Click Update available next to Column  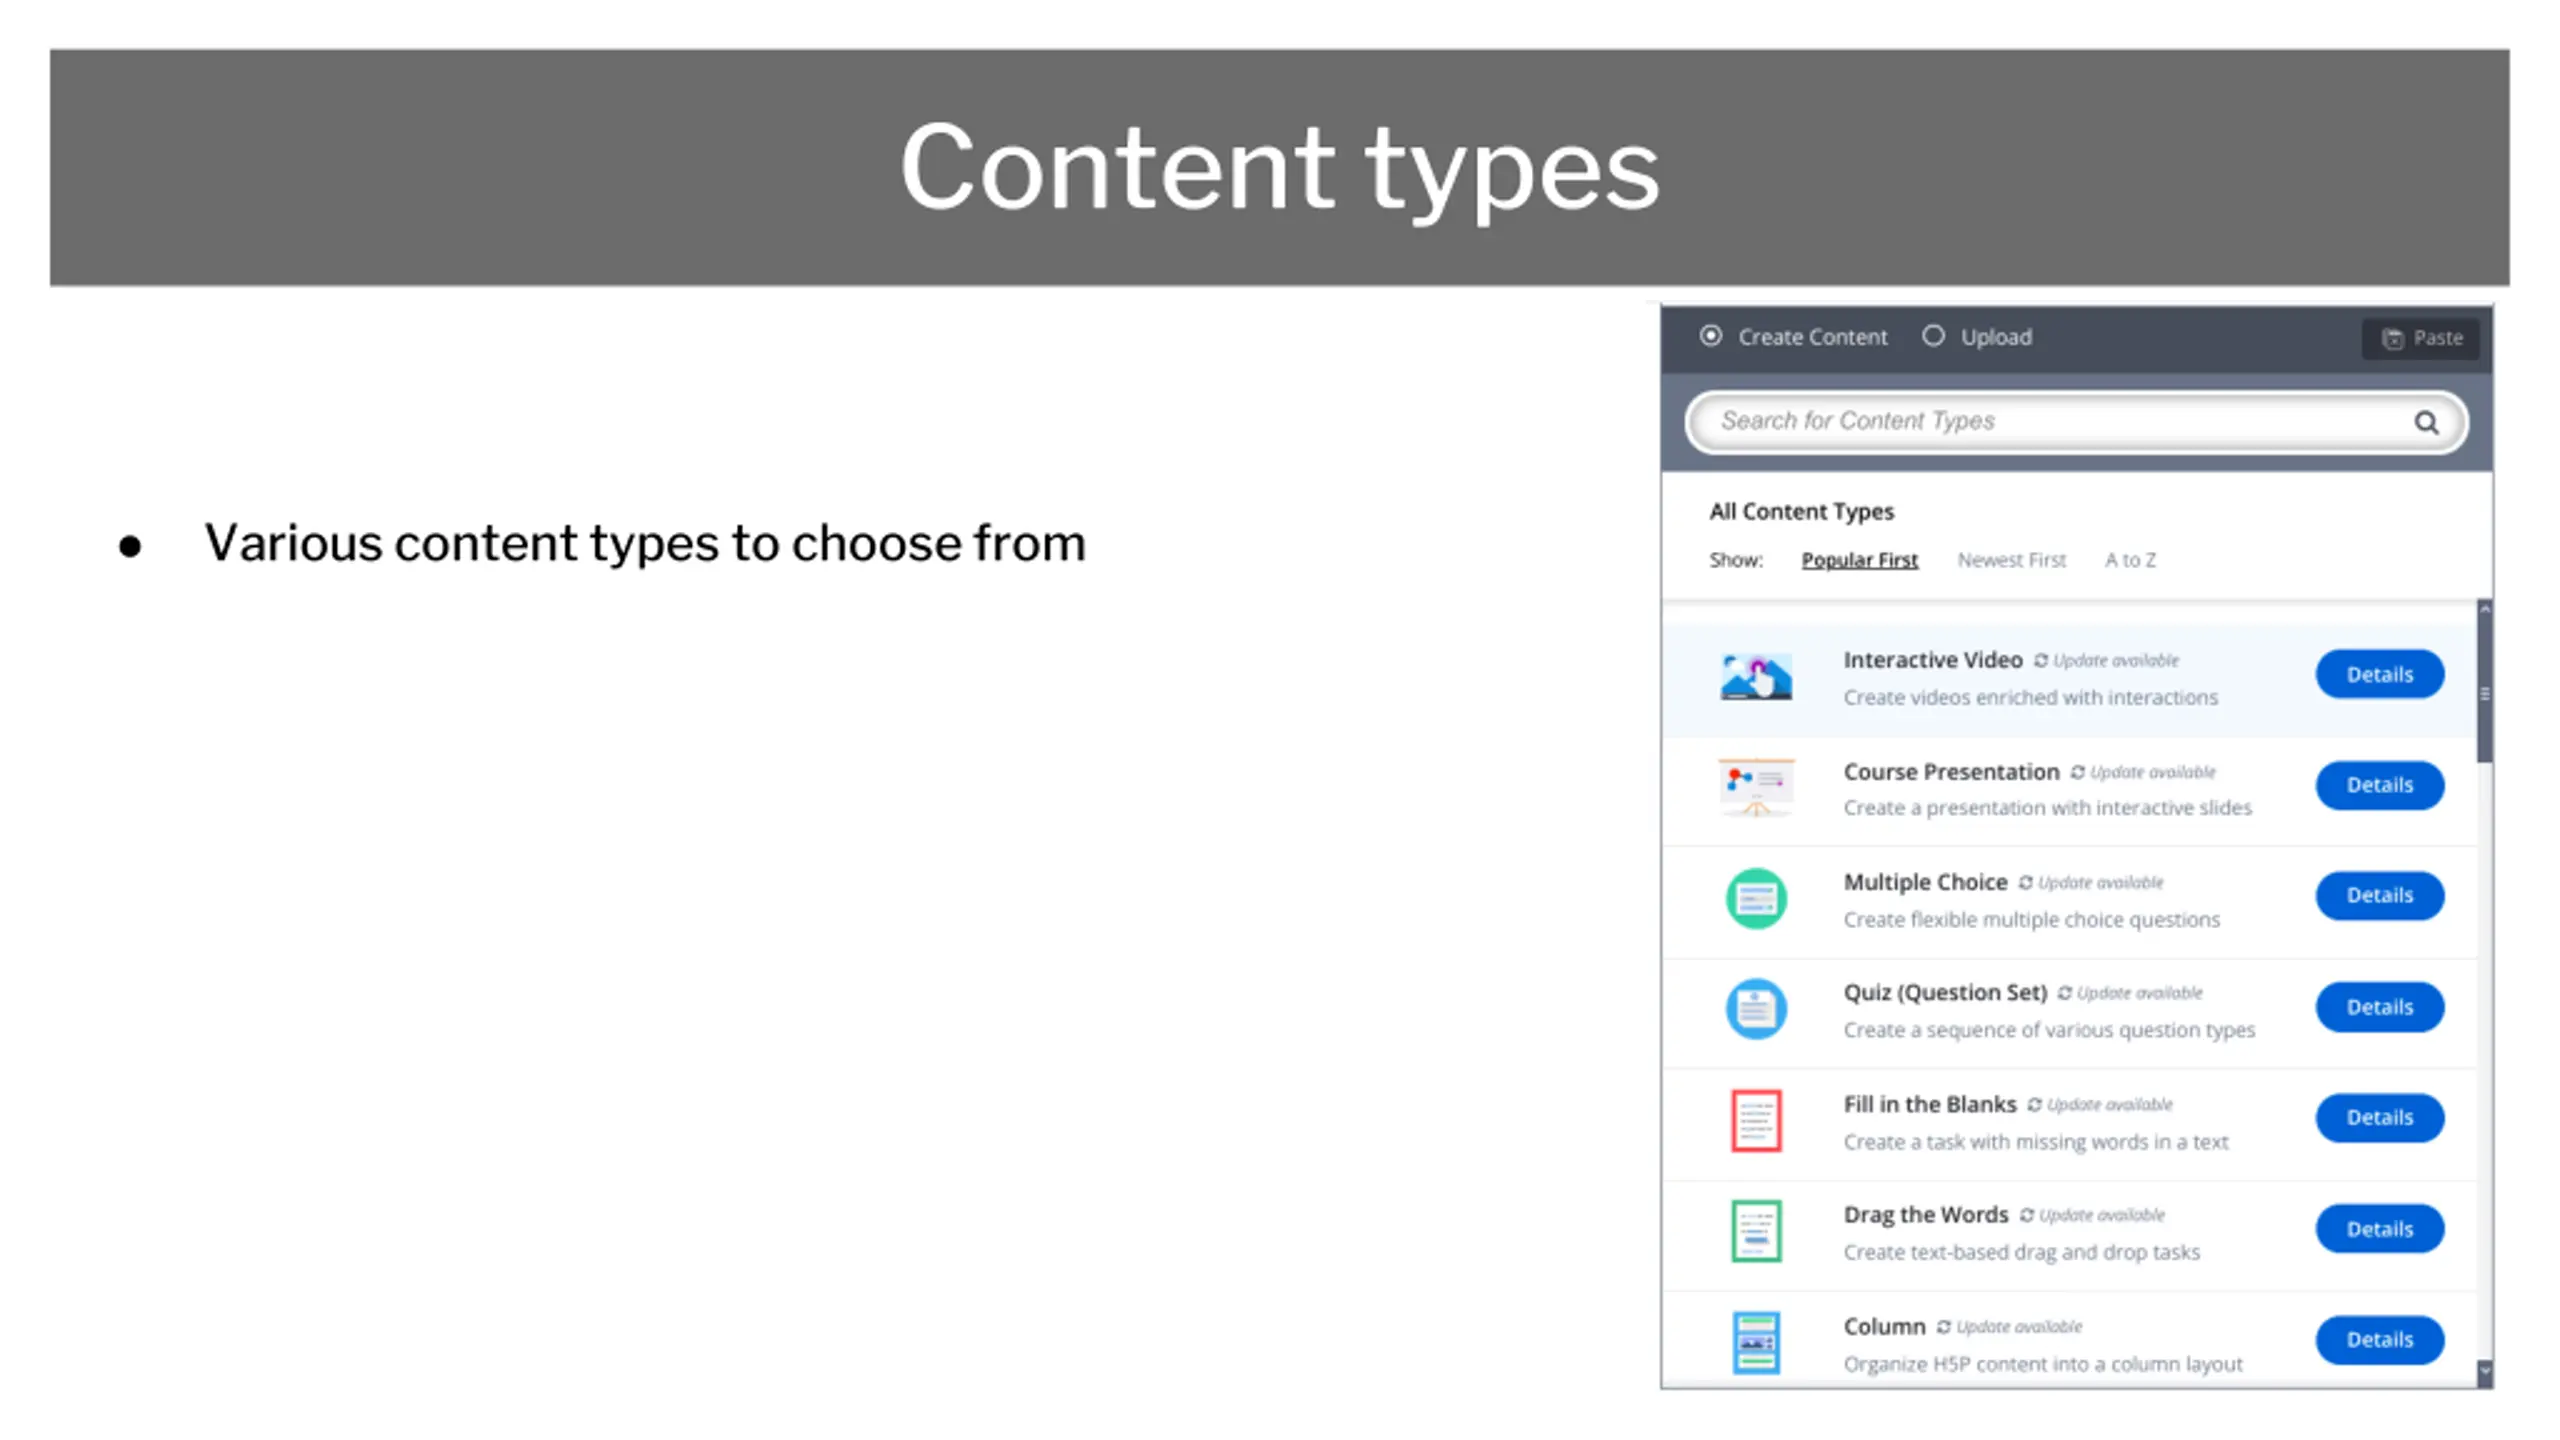2009,1327
